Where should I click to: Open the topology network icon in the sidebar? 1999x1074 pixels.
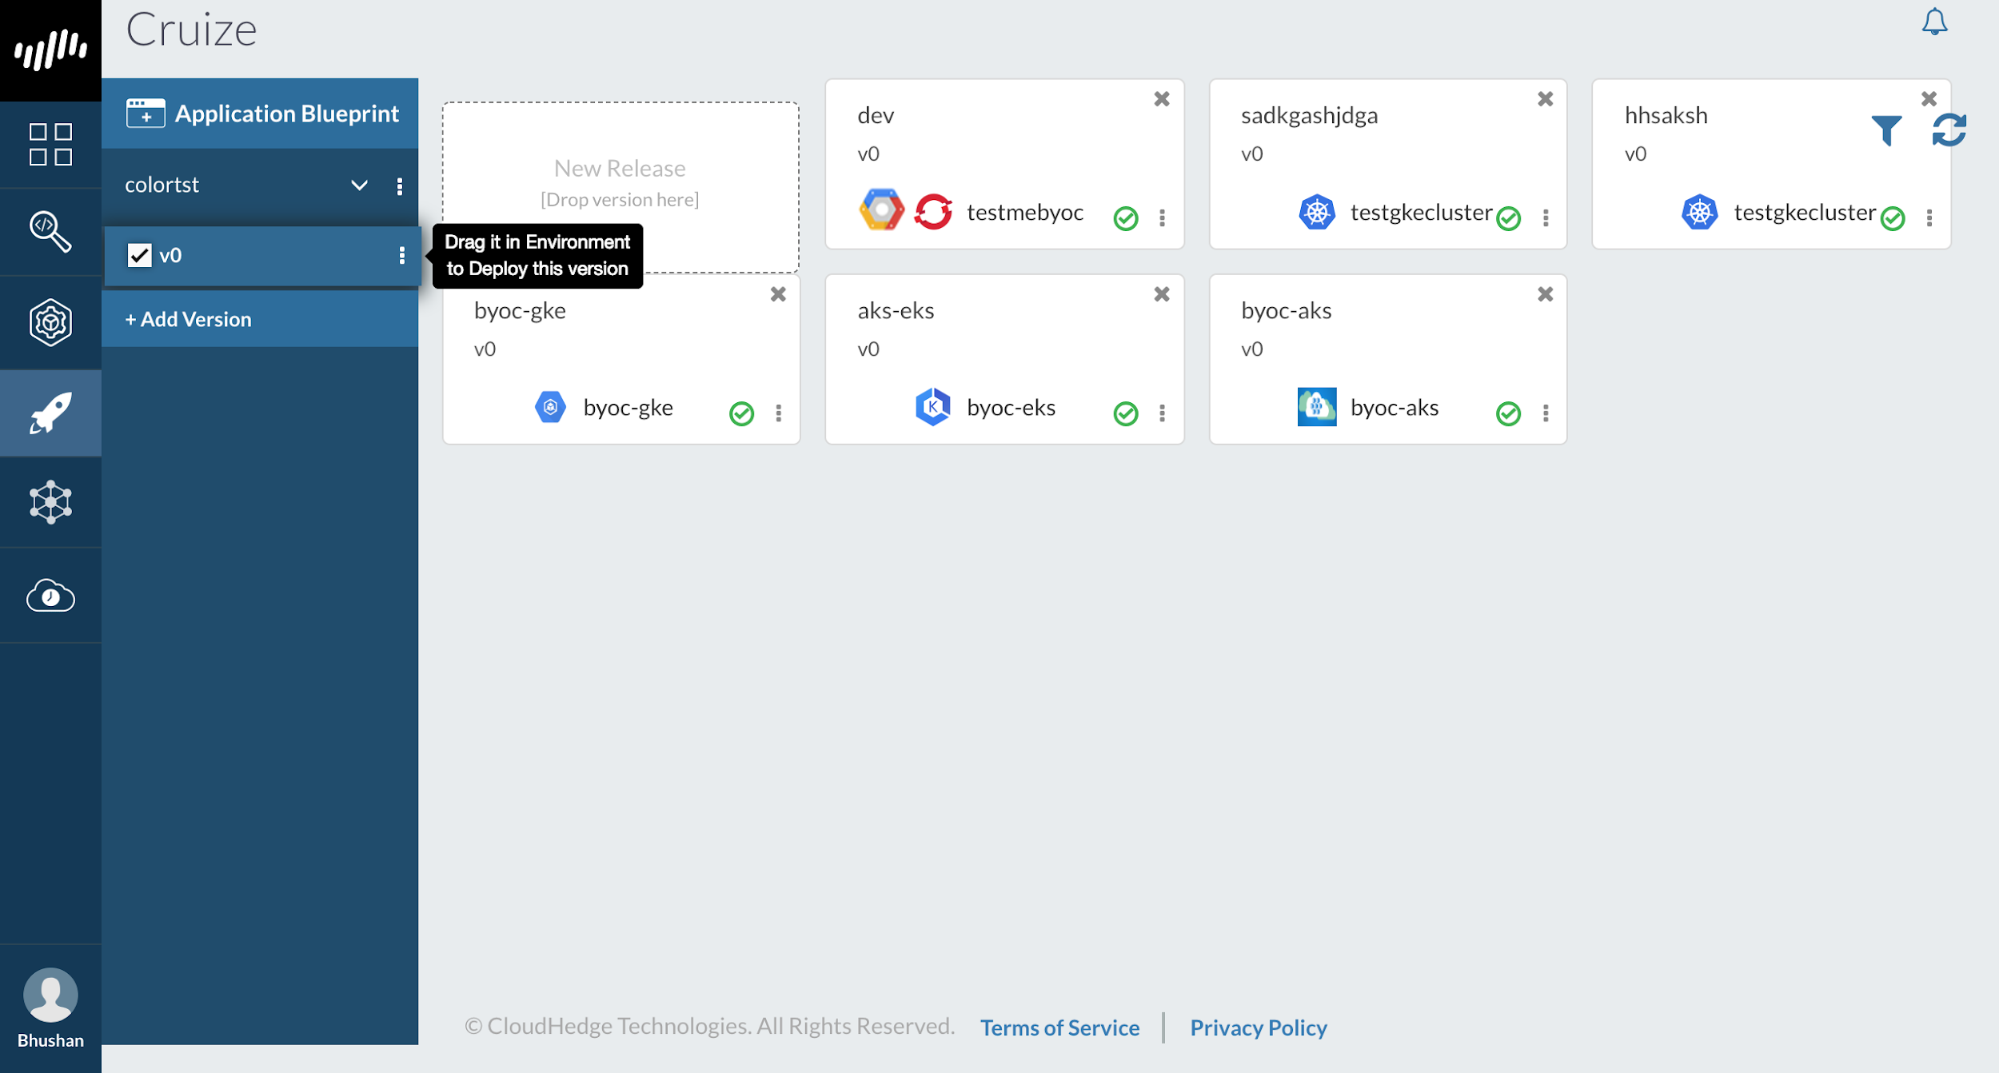(50, 503)
